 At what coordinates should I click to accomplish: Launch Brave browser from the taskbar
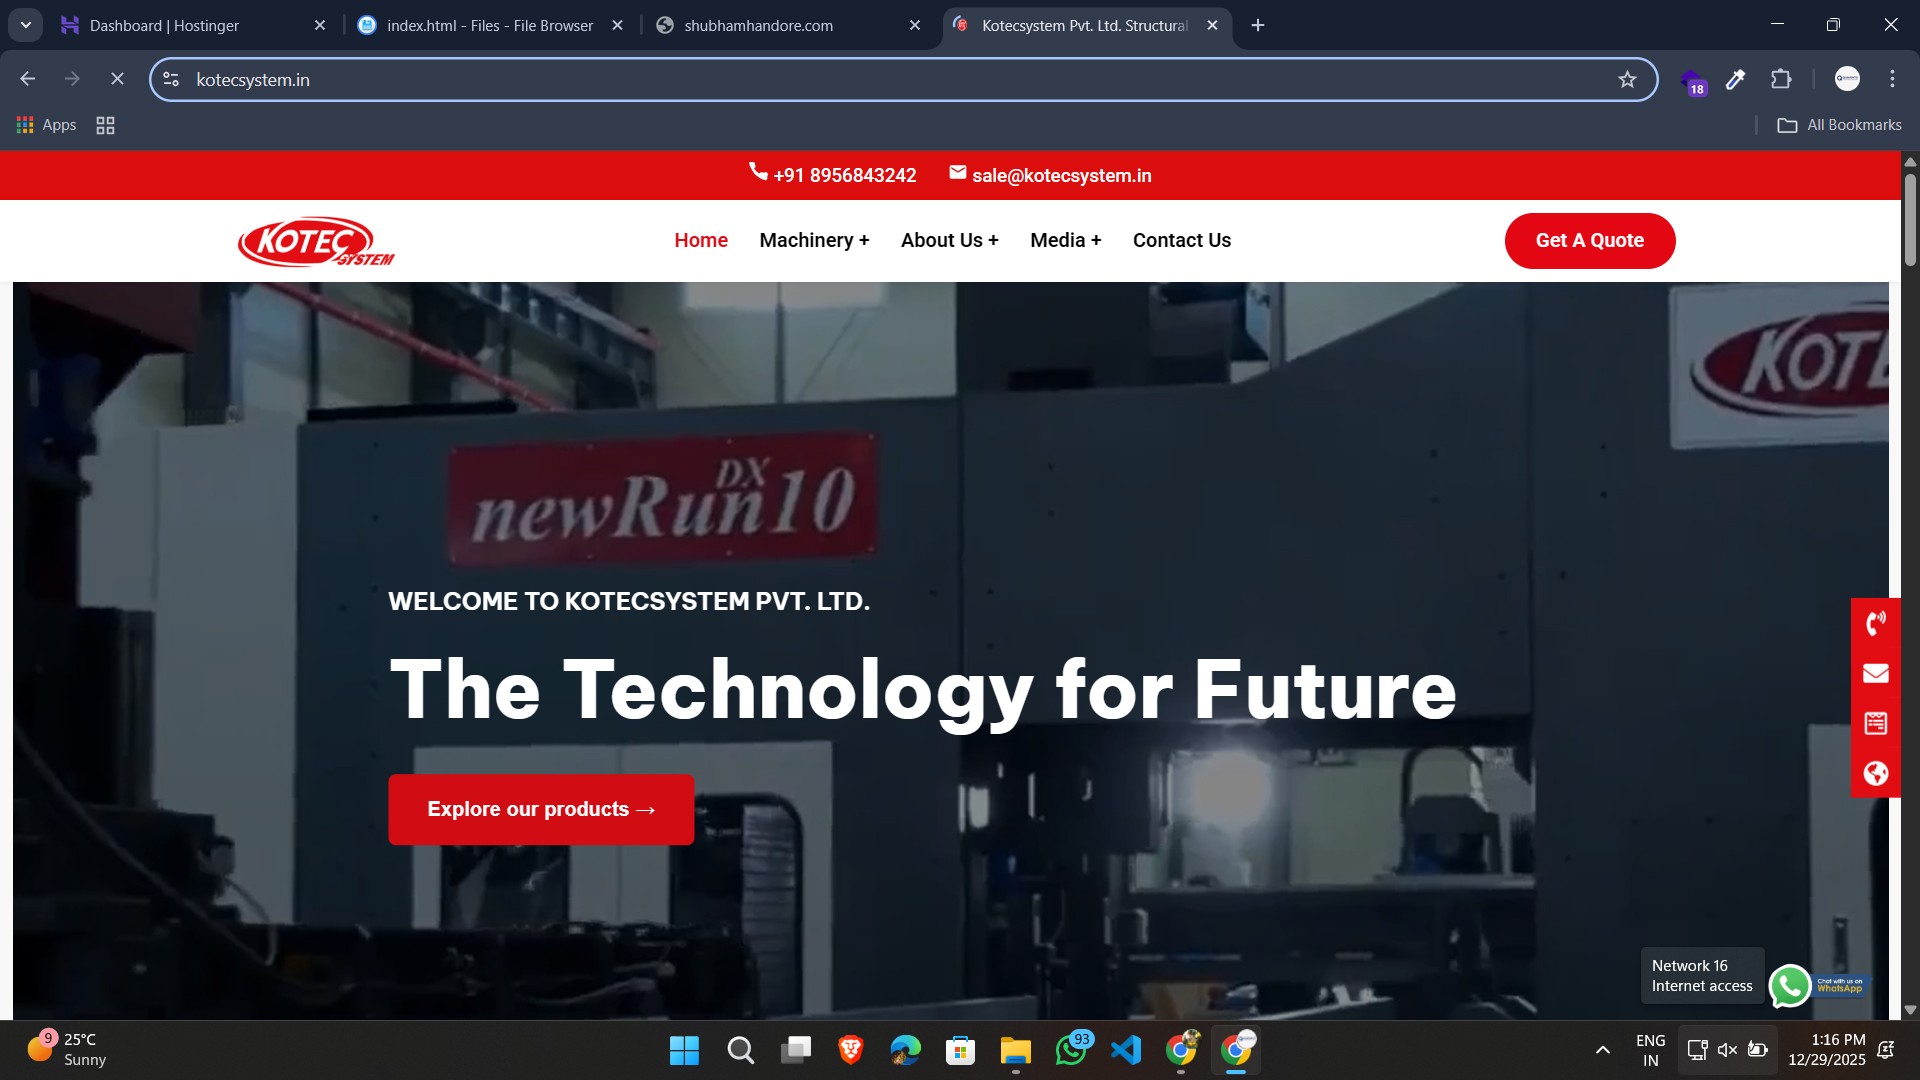[850, 1050]
